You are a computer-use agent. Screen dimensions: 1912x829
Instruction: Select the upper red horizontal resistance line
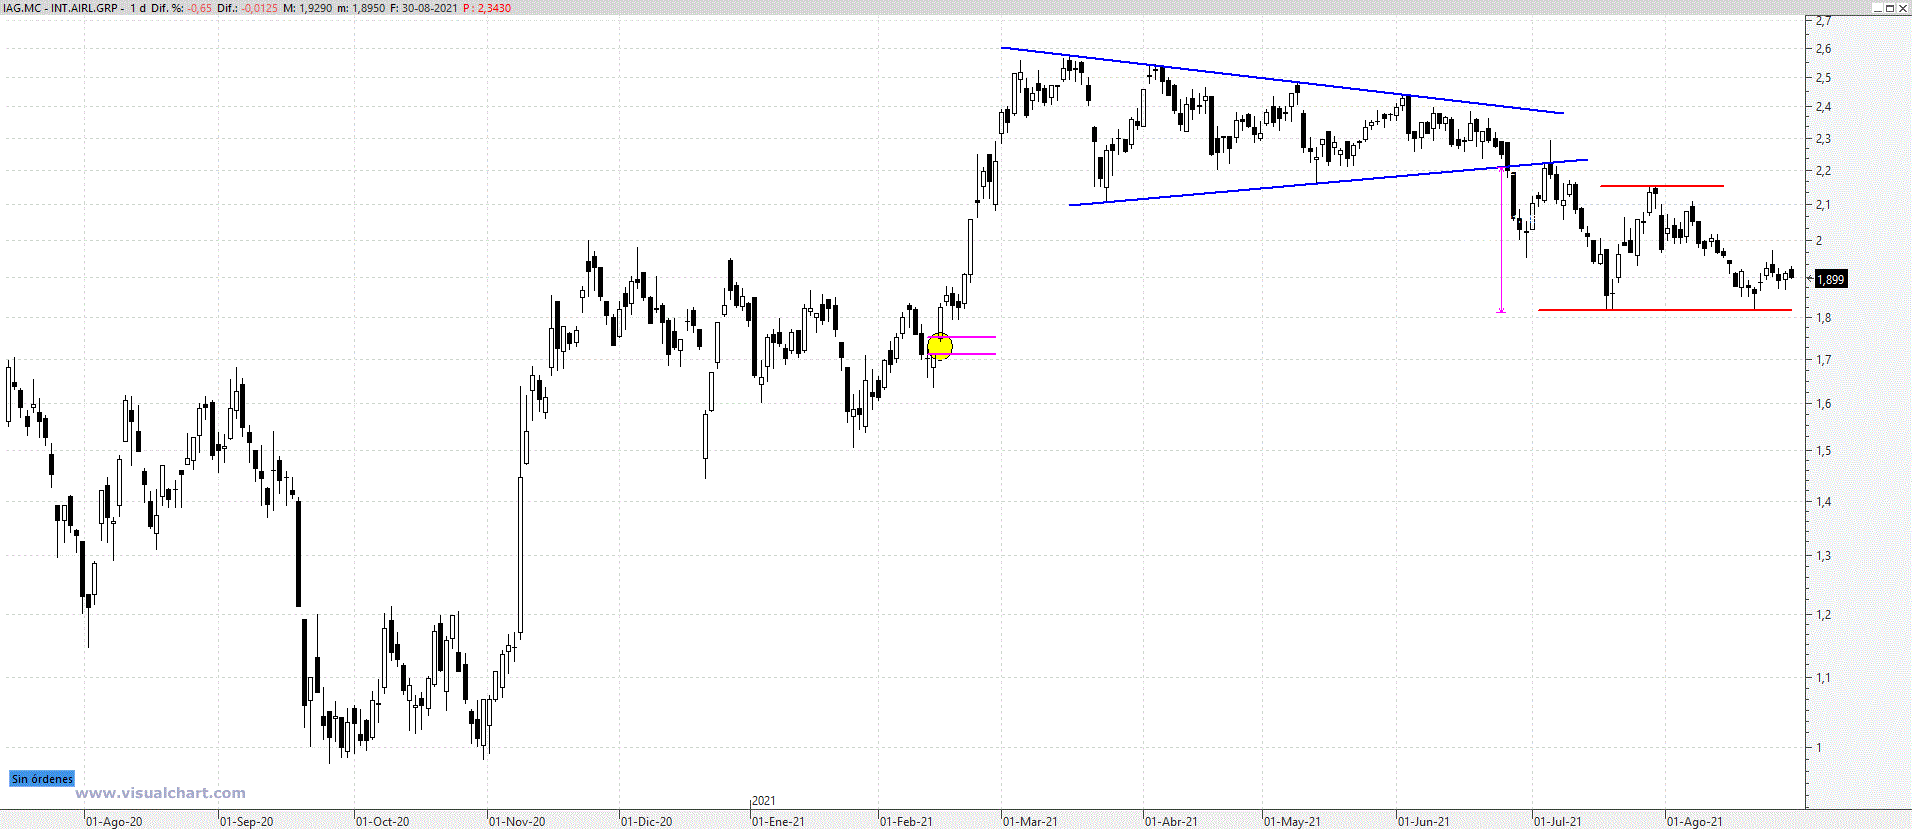click(x=1662, y=186)
